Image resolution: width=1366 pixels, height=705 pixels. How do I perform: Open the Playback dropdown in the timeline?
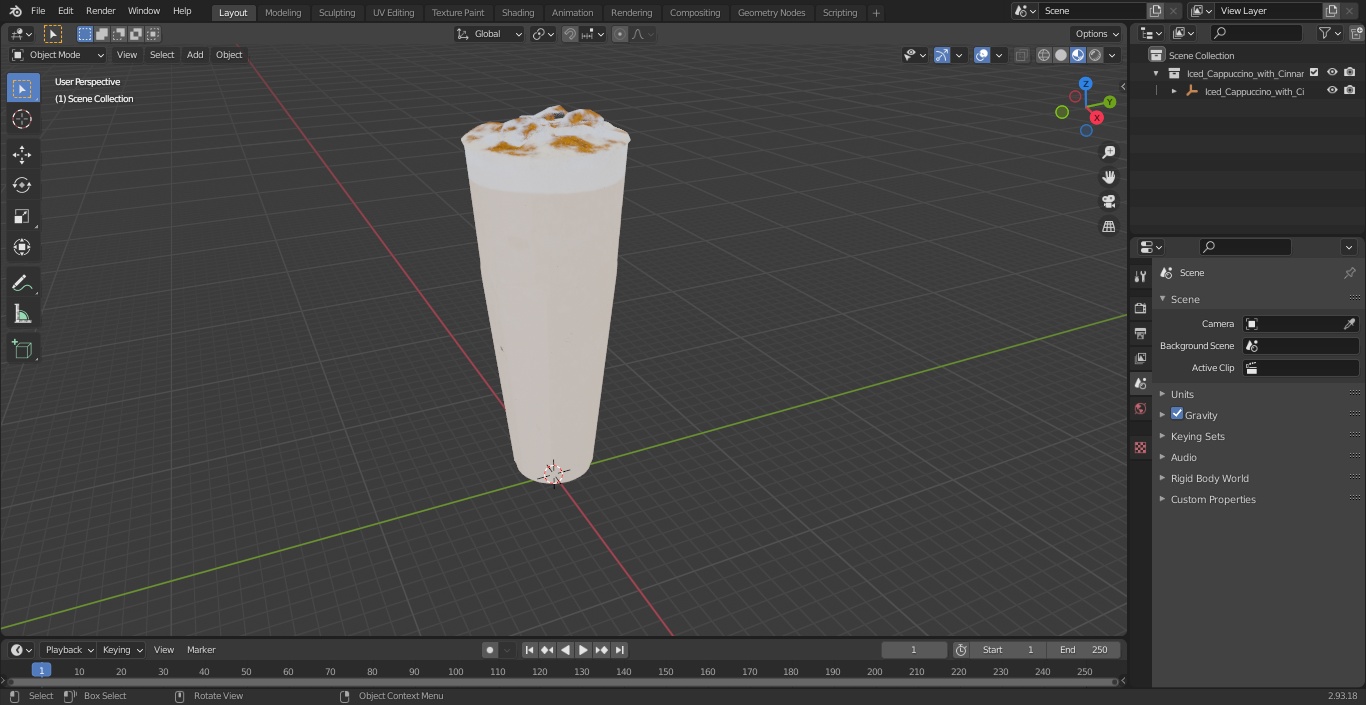tap(68, 650)
